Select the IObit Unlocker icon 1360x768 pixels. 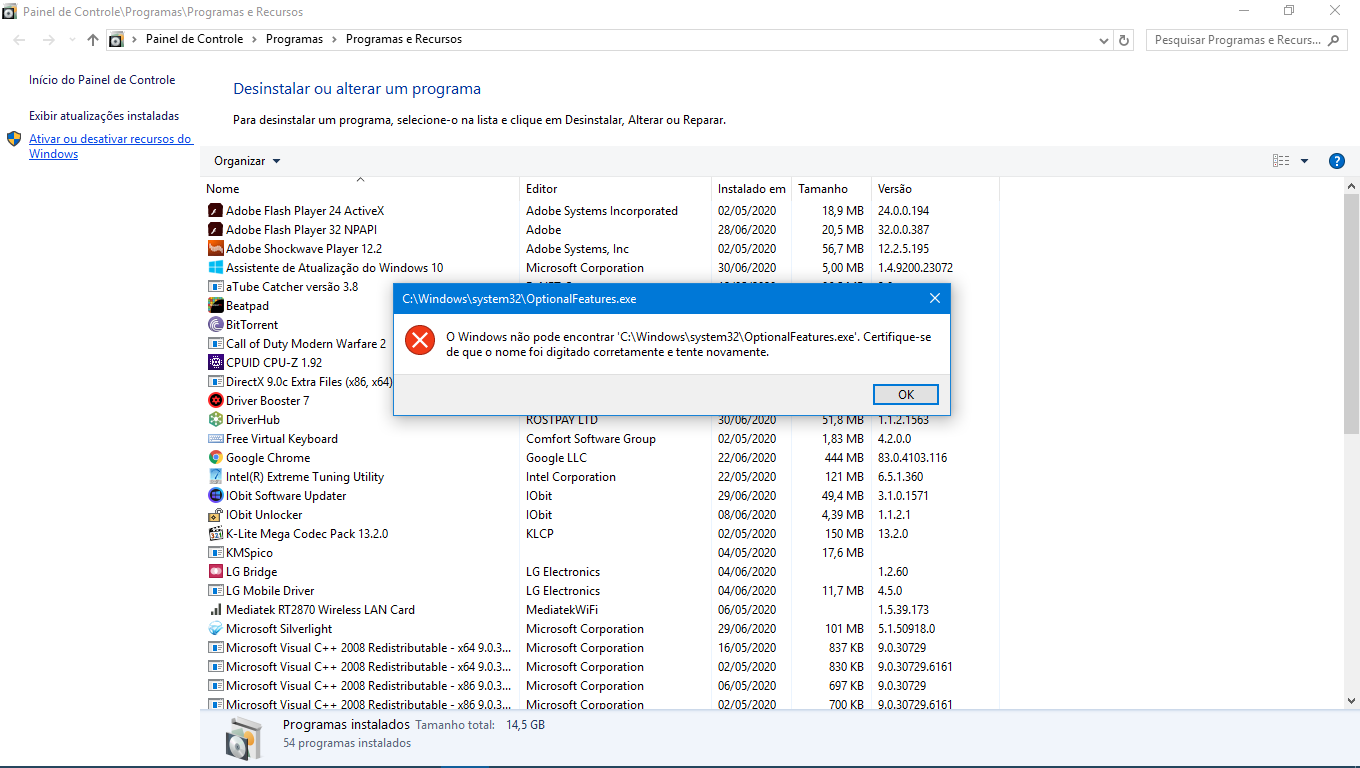pos(215,515)
